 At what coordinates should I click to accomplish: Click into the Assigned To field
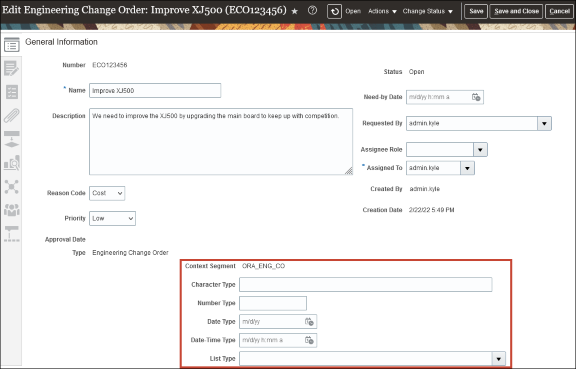pos(433,168)
